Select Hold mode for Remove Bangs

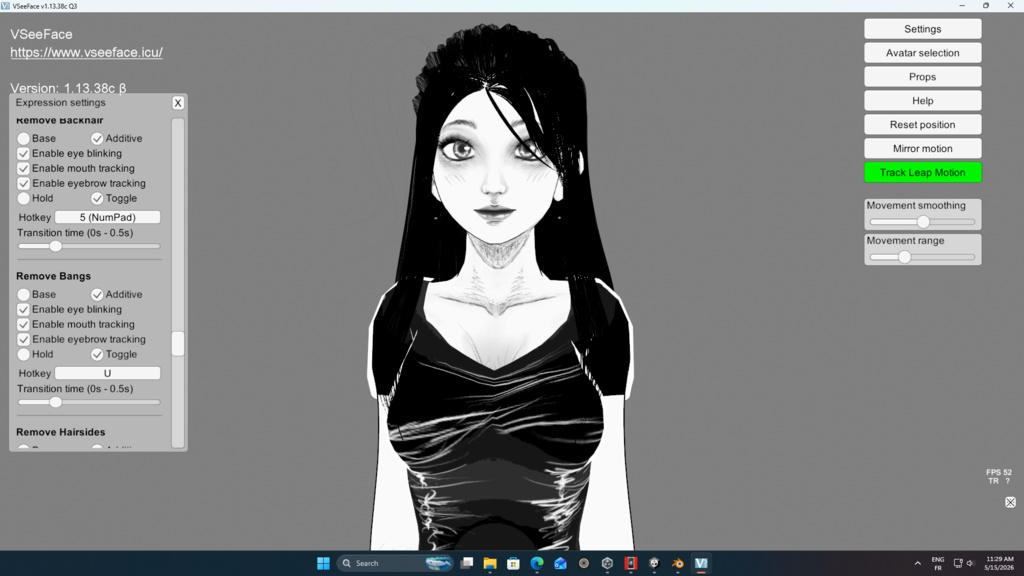[24, 355]
